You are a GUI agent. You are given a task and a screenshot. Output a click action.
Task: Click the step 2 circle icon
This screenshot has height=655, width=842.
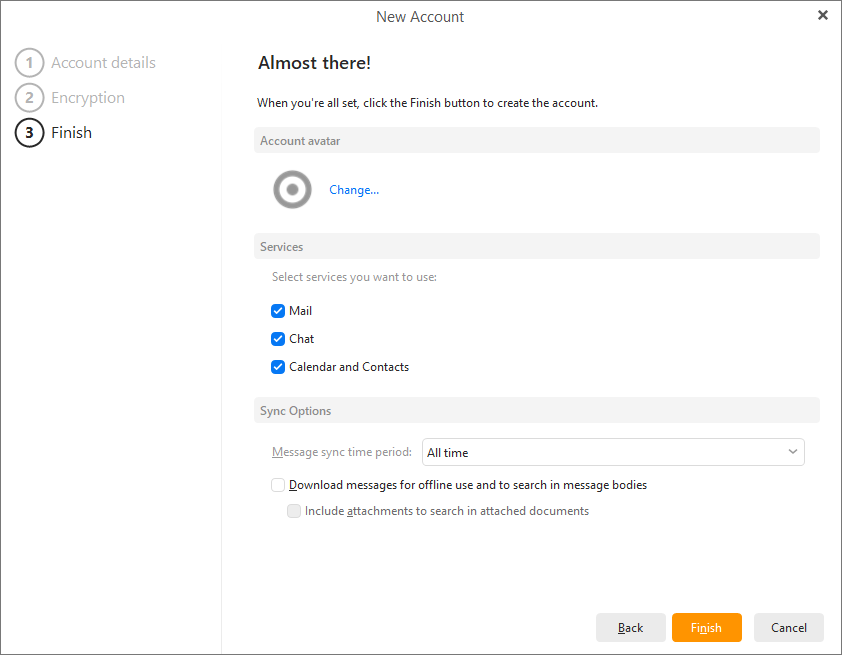tap(30, 98)
